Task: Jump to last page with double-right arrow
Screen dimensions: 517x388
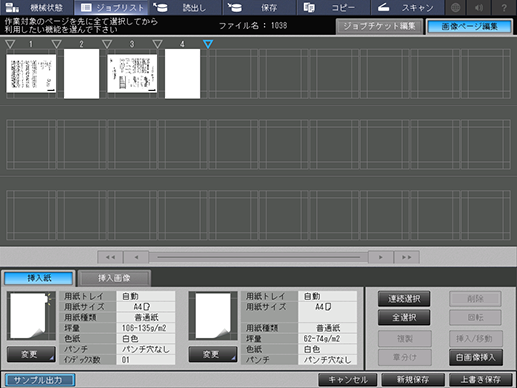Action: [x=406, y=257]
